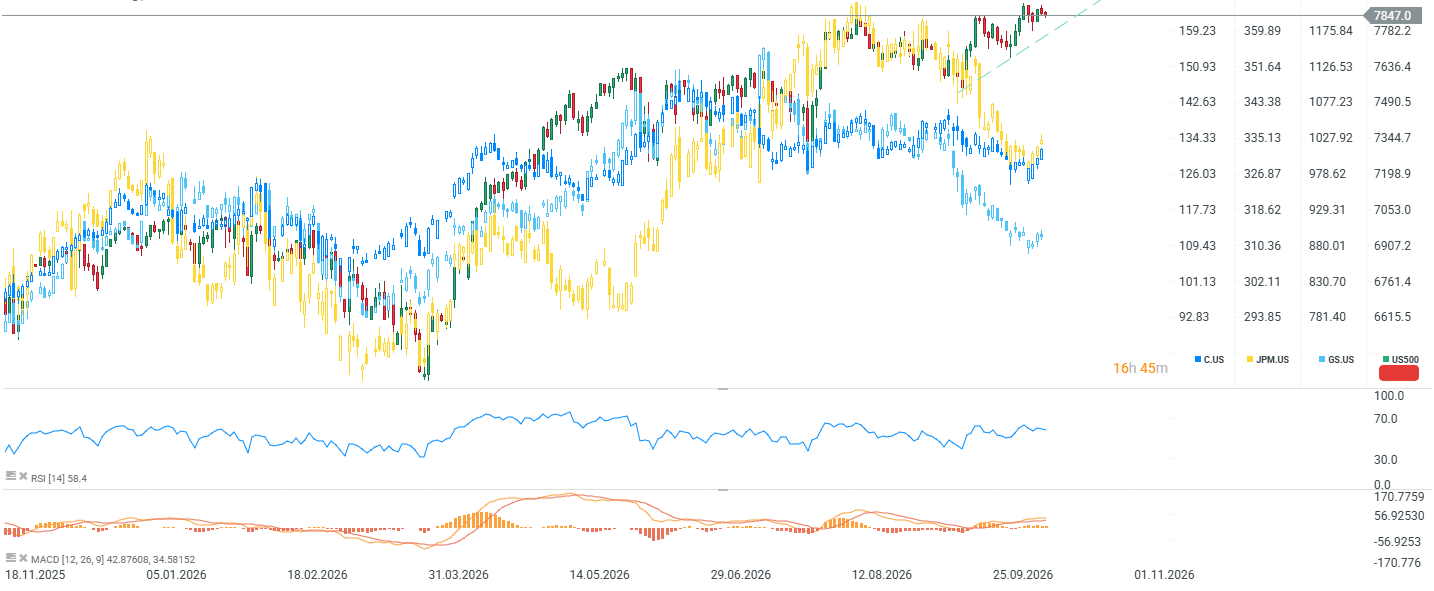The width and height of the screenshot is (1434, 591).
Task: Click the 01.11.2026 date label
Action: tap(1164, 575)
